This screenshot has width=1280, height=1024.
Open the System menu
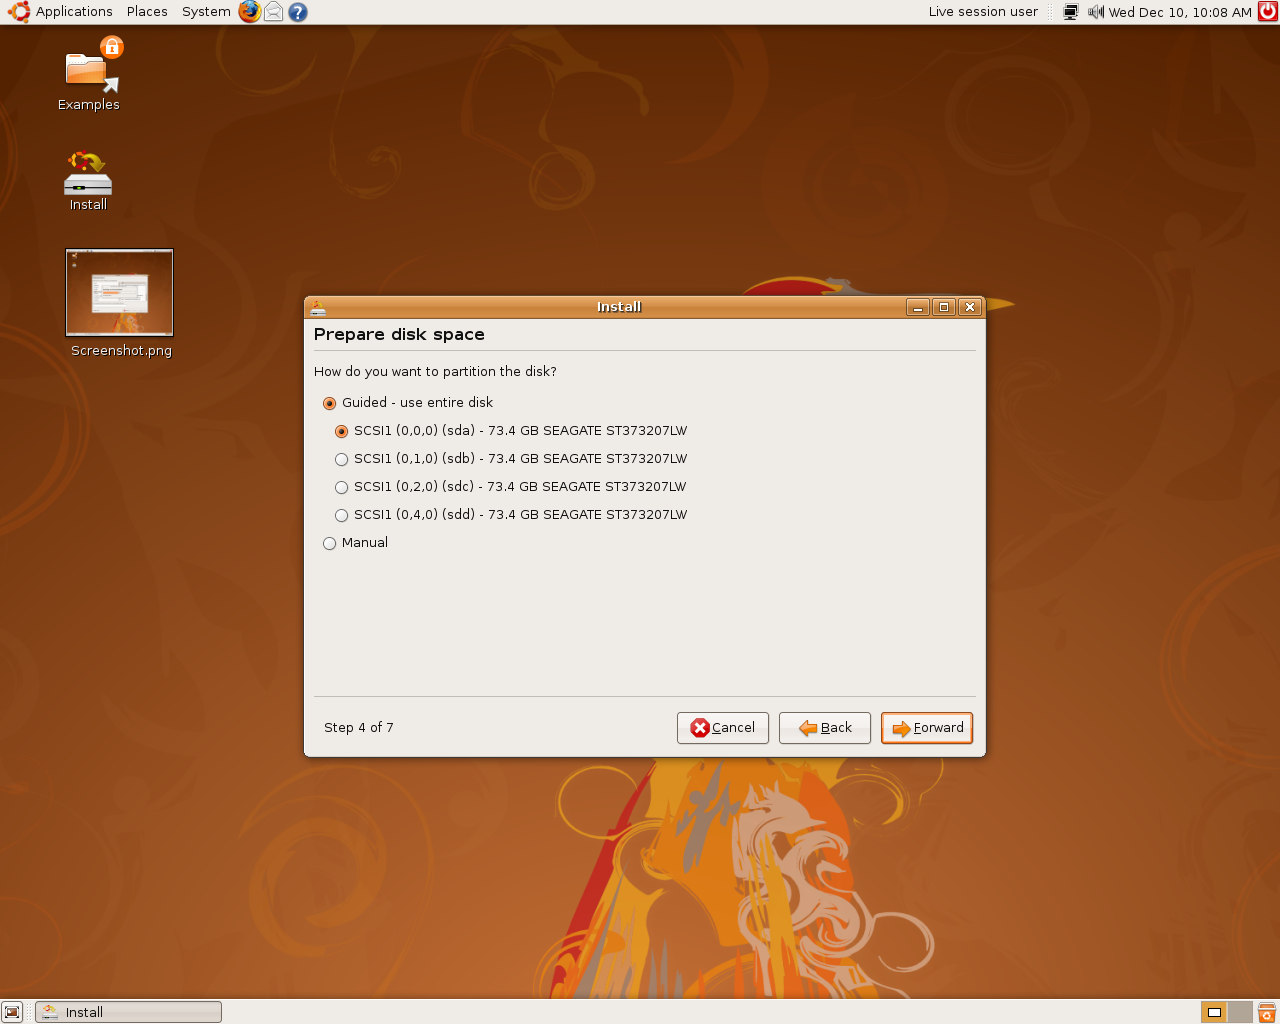pos(206,12)
